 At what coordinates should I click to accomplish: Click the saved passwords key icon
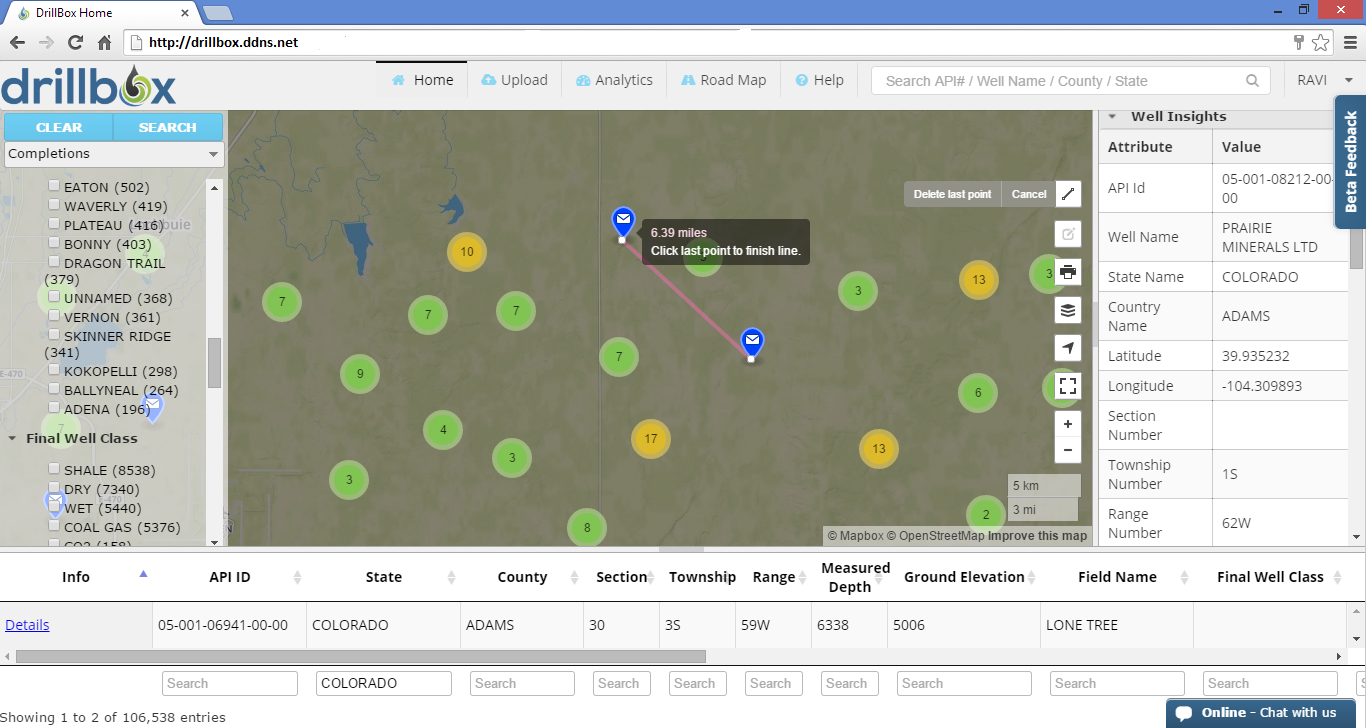(x=1299, y=43)
